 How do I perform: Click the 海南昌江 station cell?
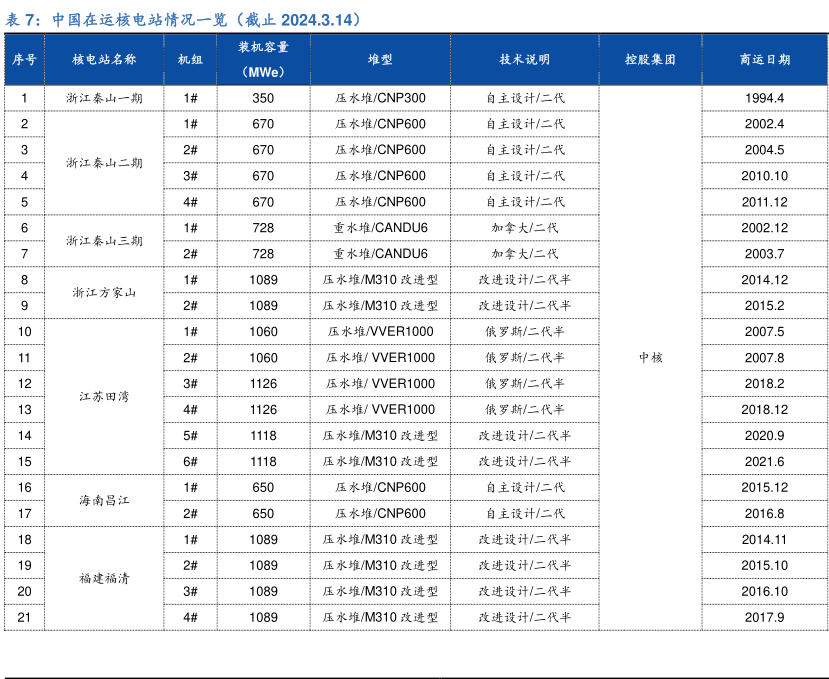(x=105, y=501)
